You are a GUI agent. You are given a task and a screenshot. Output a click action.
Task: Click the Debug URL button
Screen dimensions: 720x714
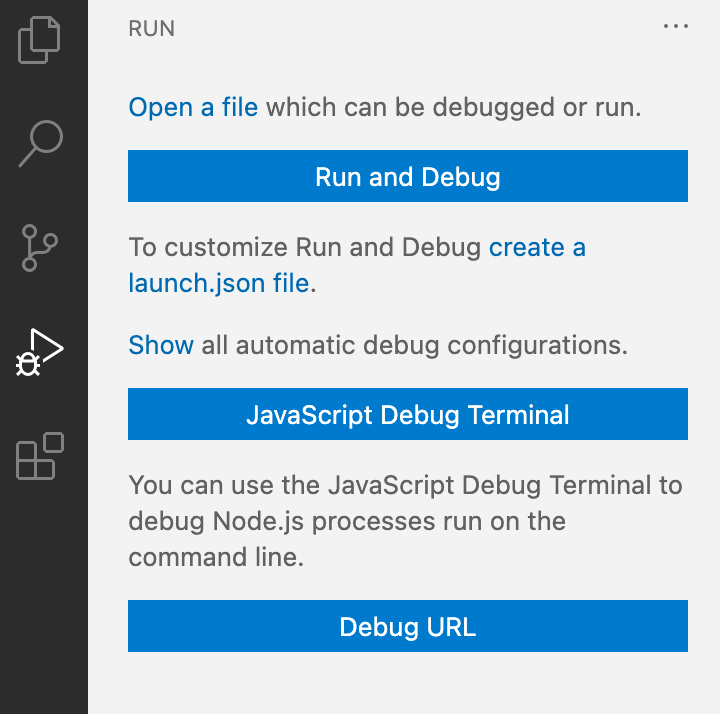[408, 627]
